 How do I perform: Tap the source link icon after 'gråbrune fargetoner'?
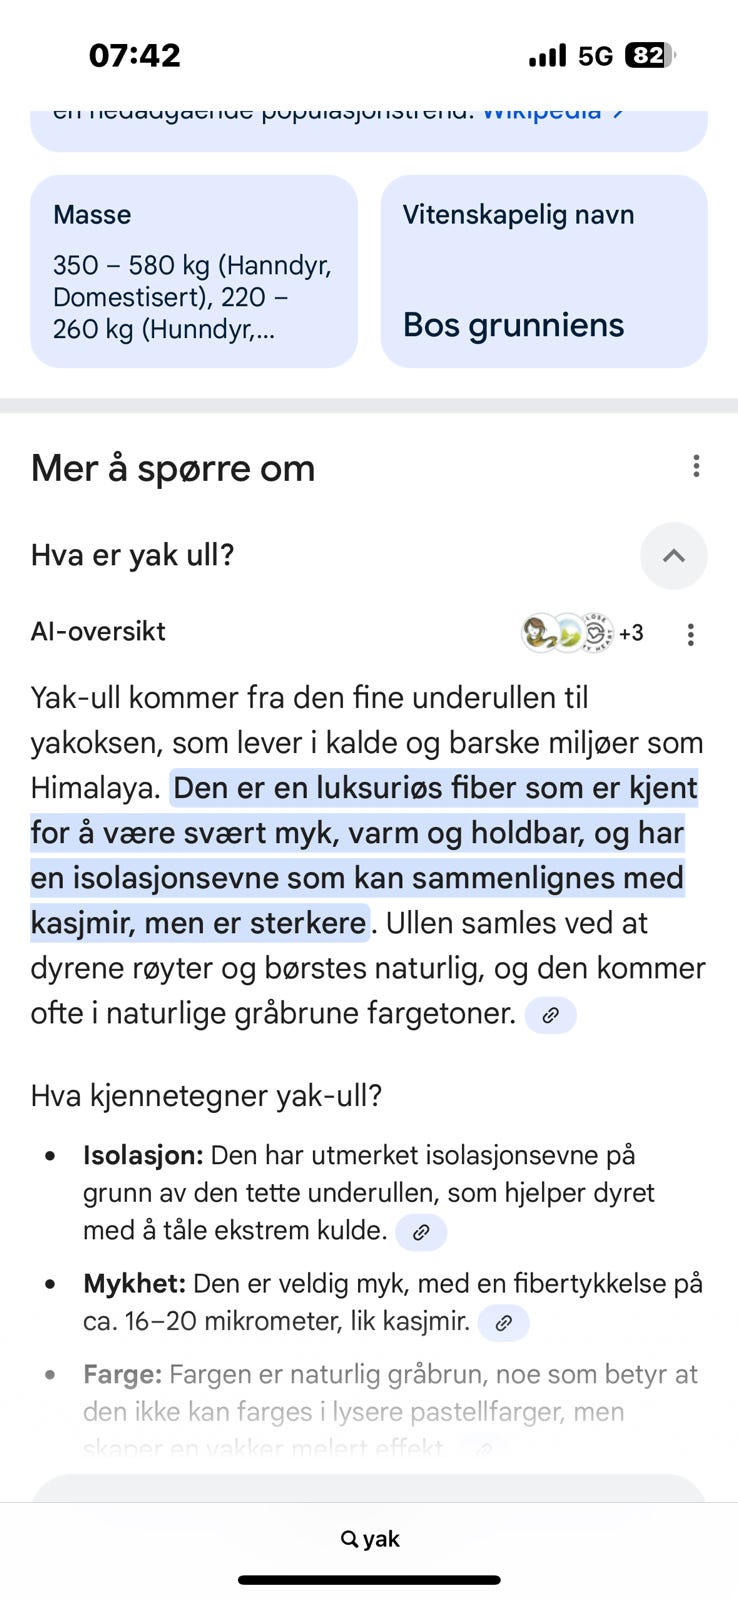[x=550, y=1015]
